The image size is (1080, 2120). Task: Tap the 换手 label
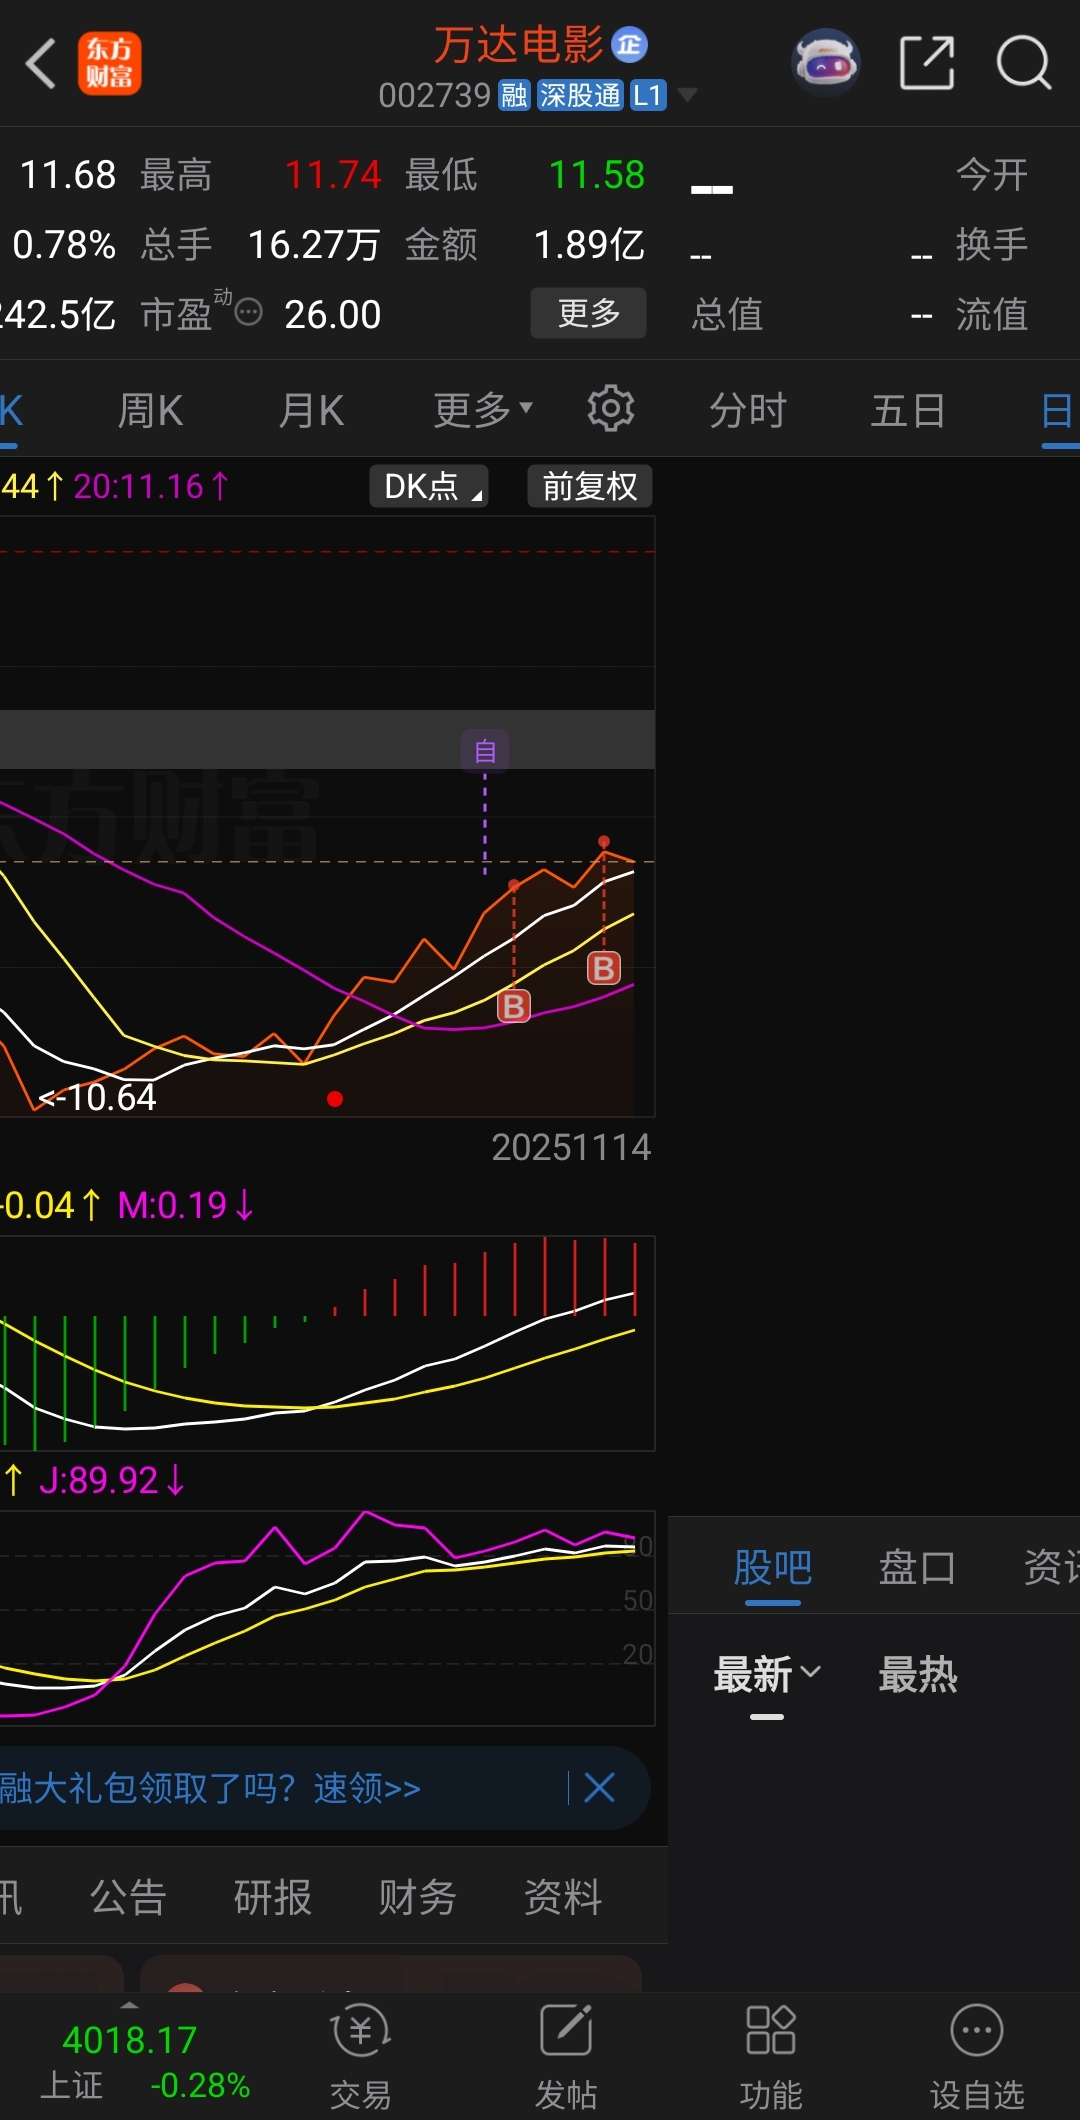click(x=992, y=245)
